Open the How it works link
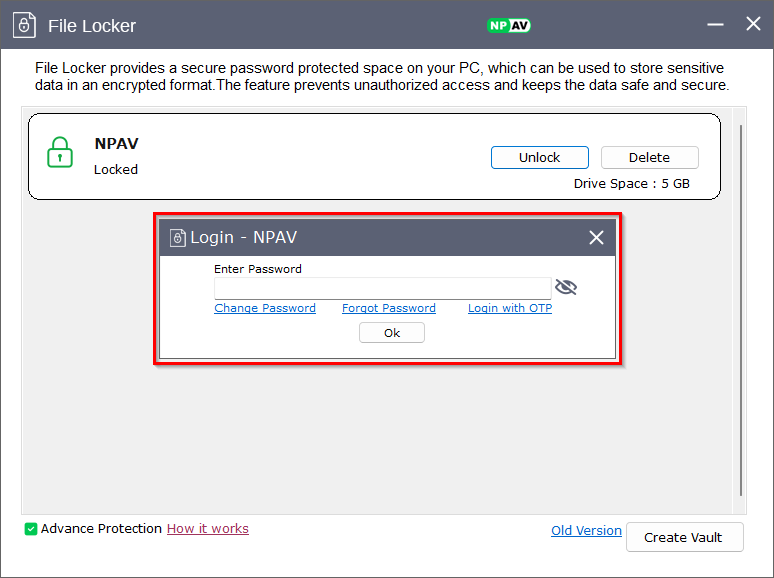The height and width of the screenshot is (578, 774). point(208,529)
